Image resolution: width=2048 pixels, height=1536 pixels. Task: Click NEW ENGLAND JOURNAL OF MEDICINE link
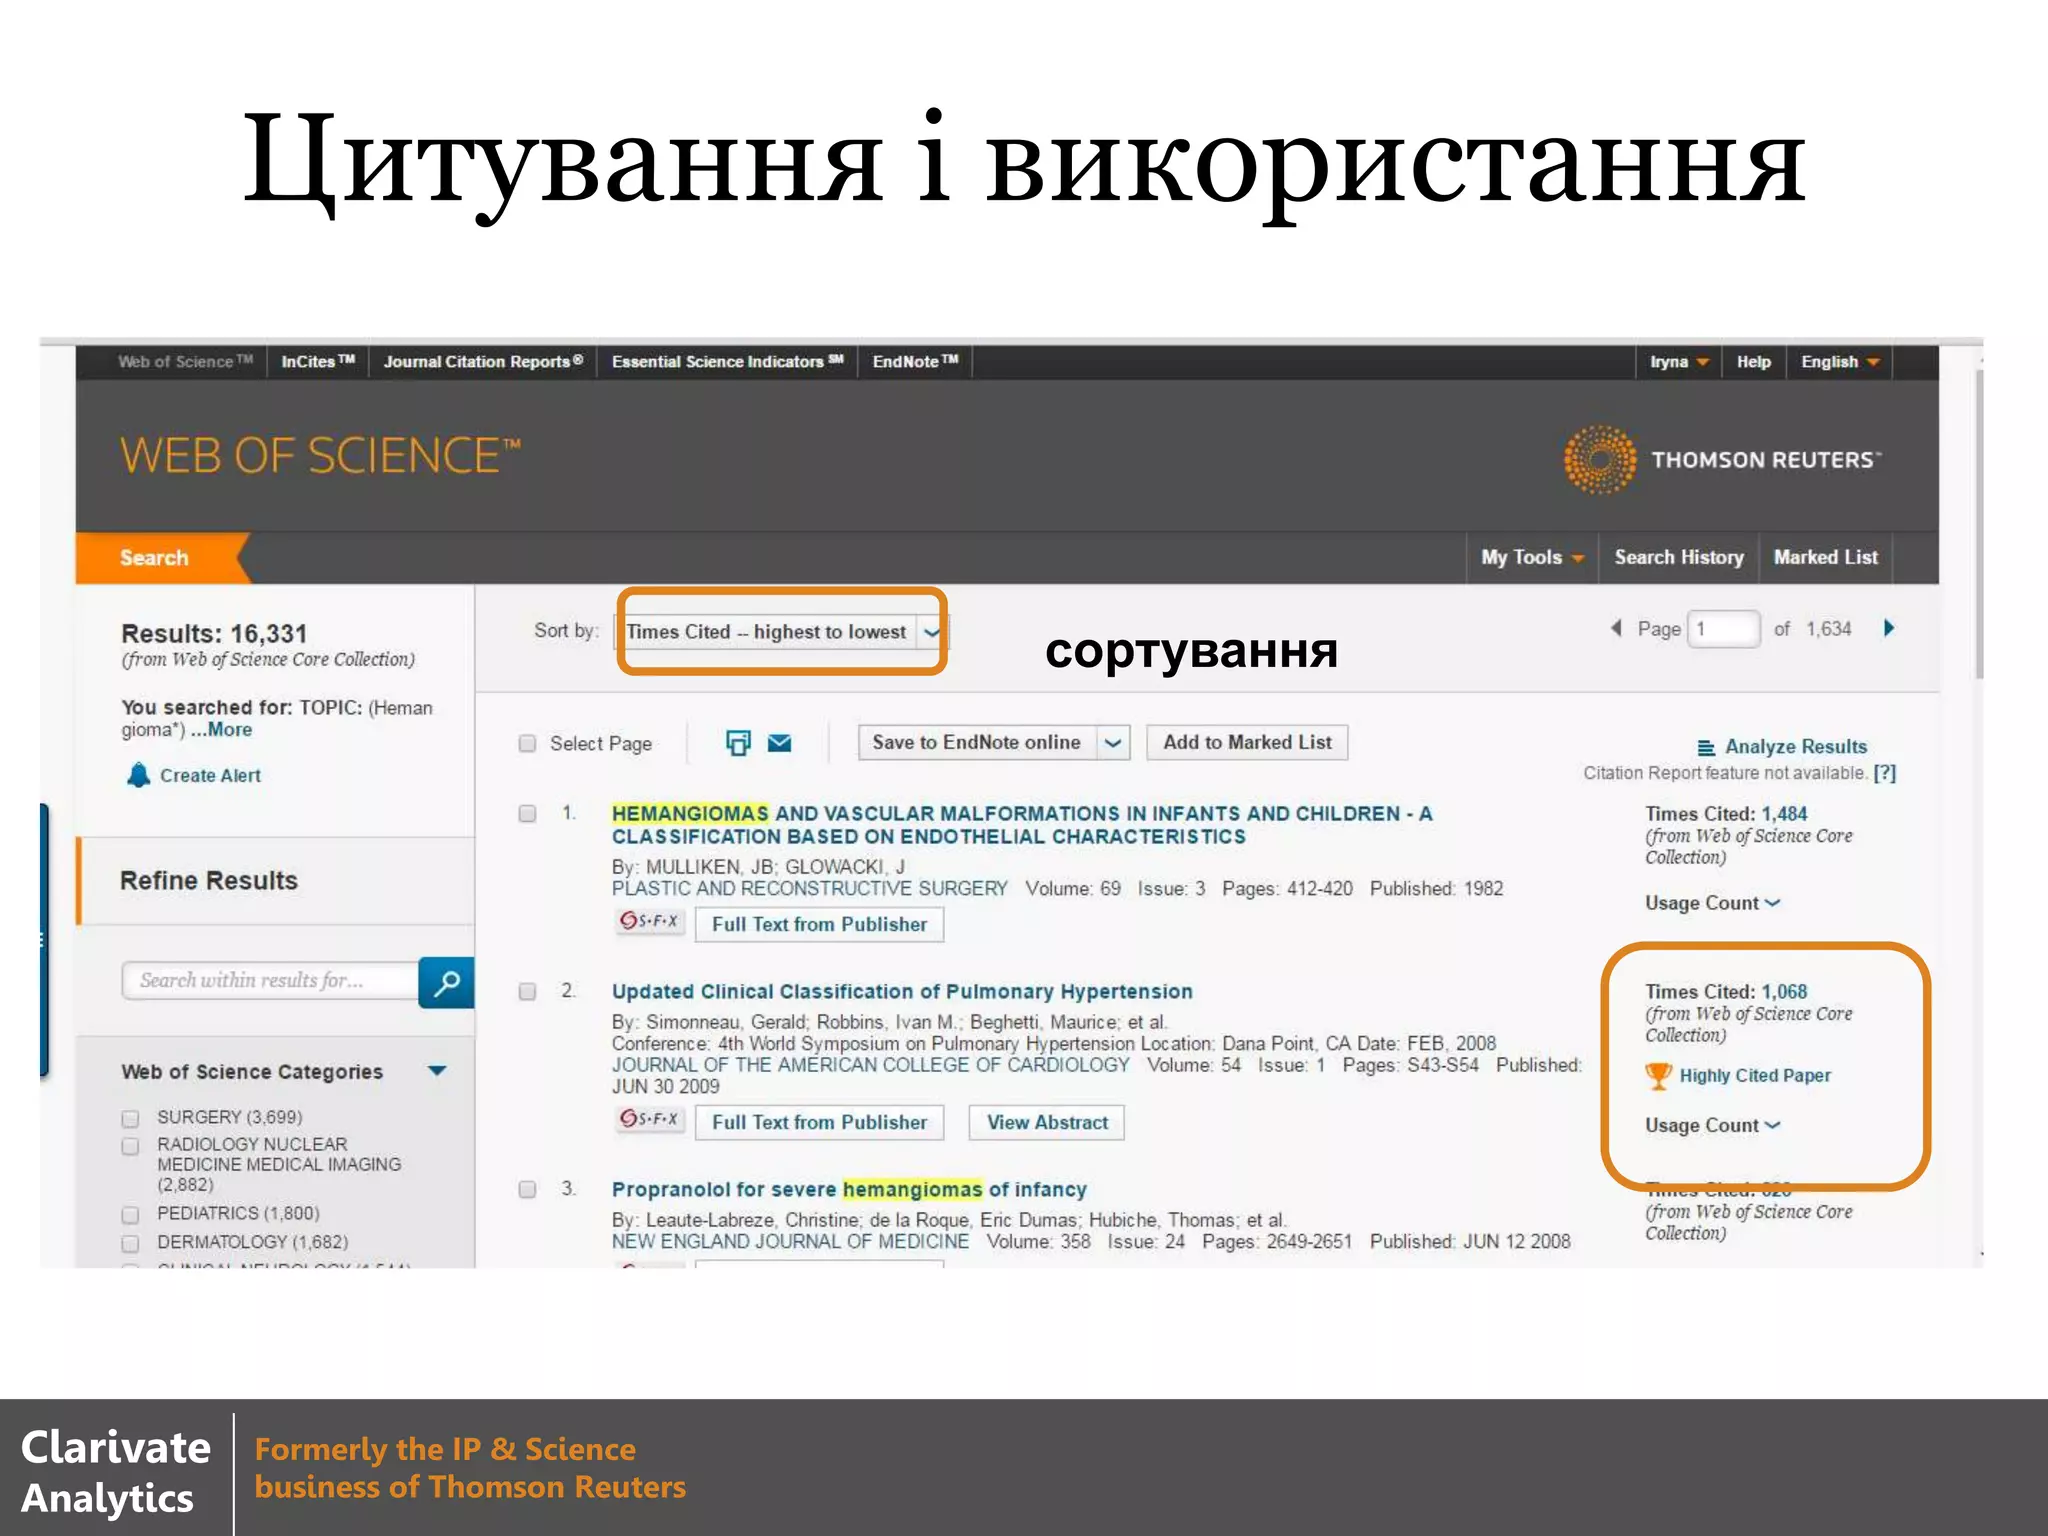tap(790, 1242)
